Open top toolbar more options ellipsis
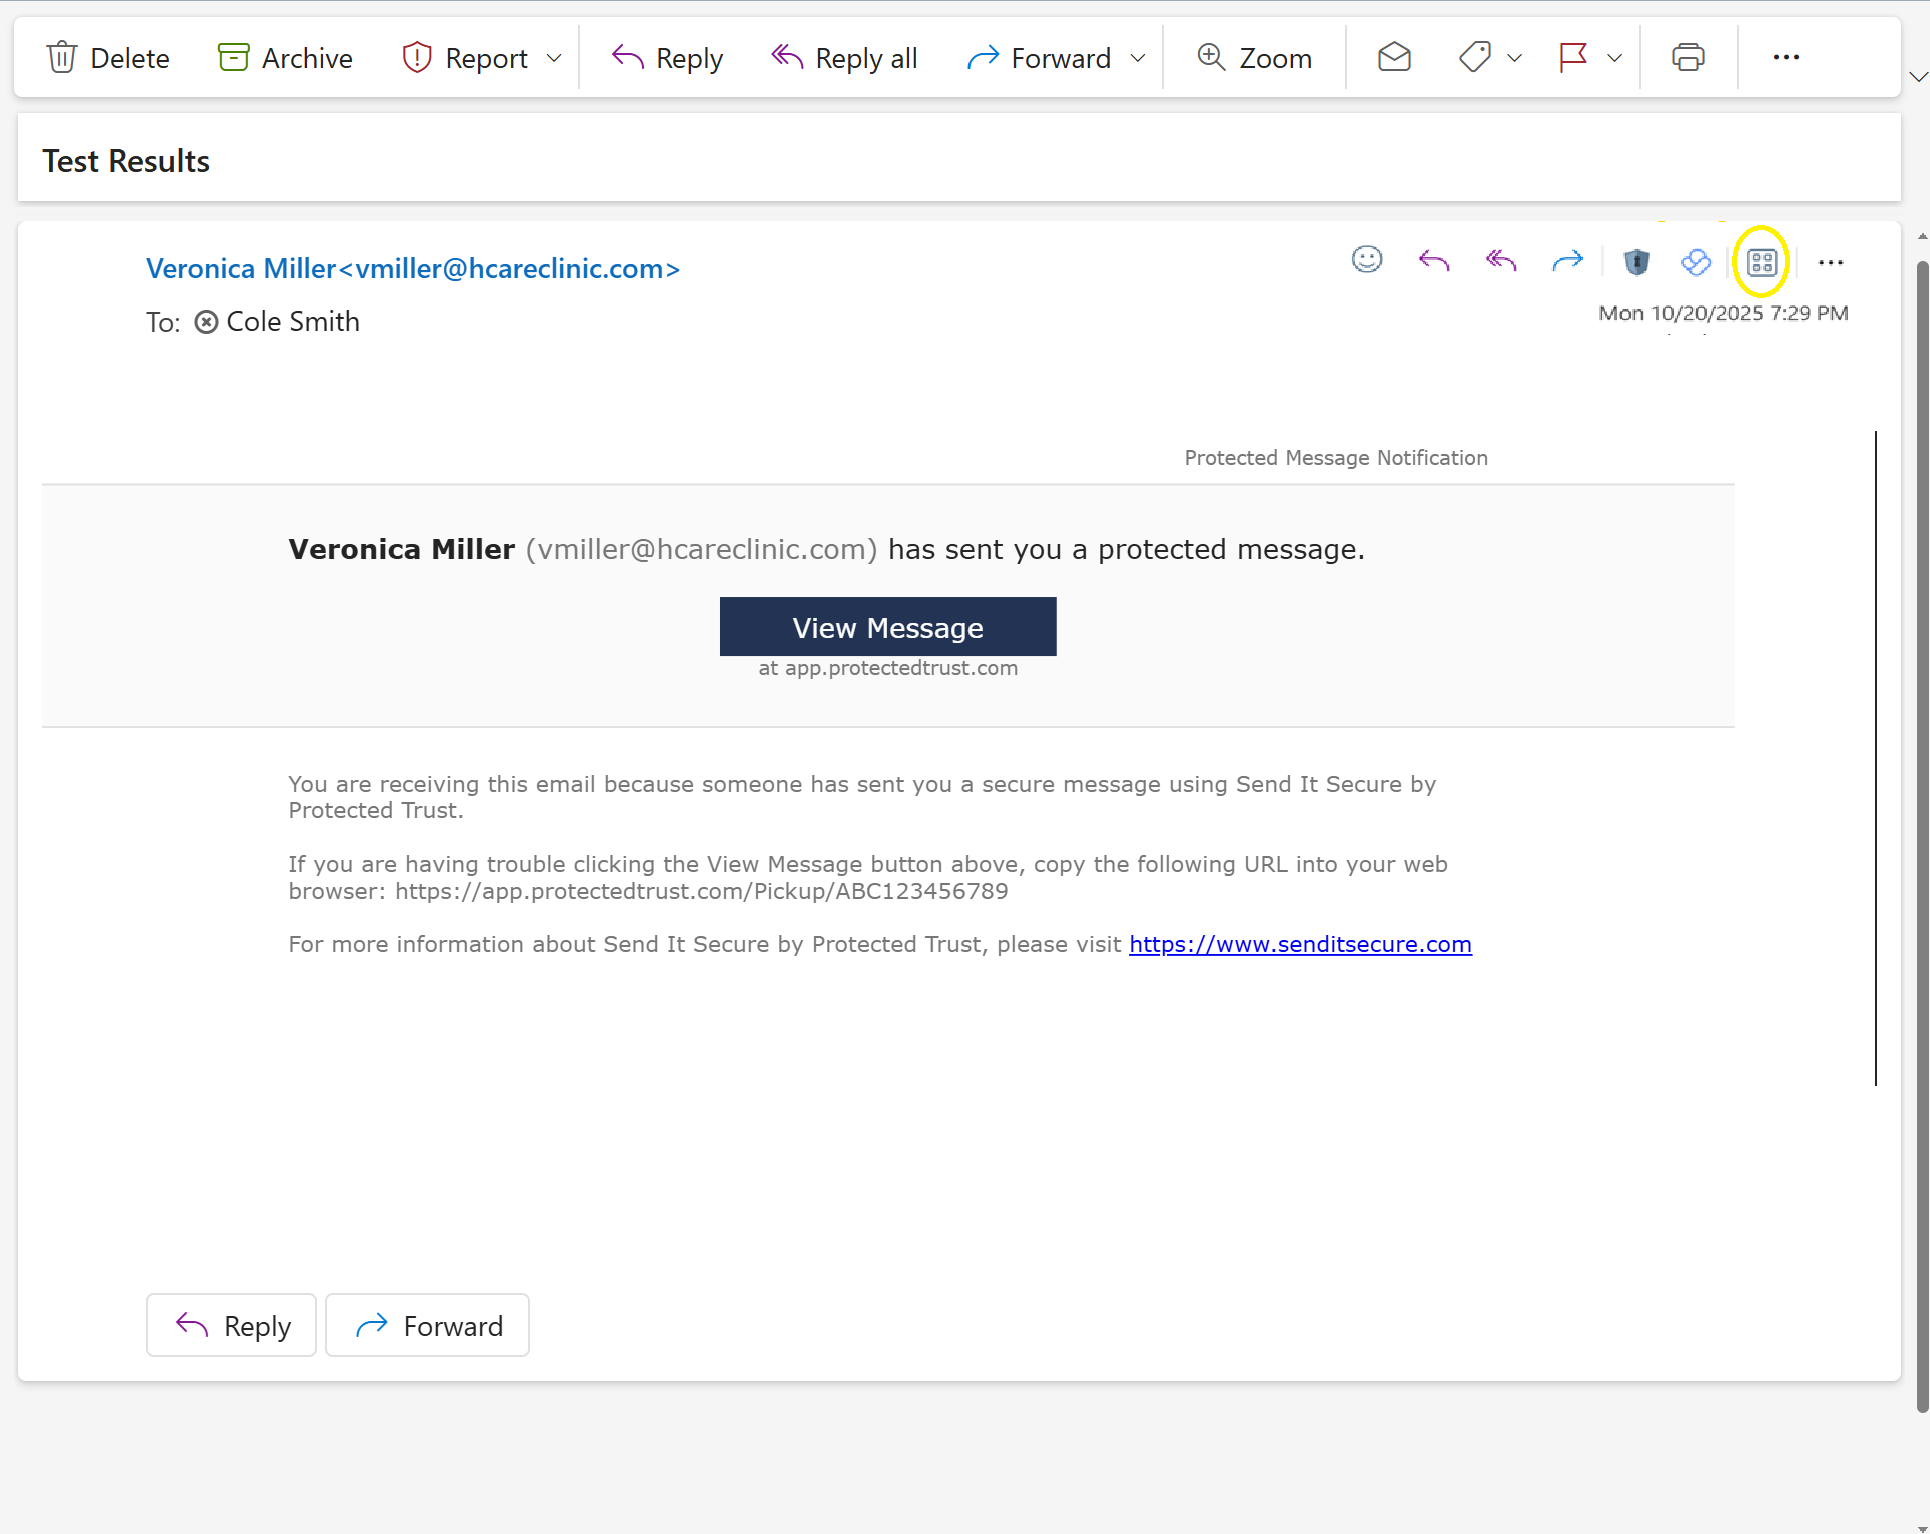This screenshot has width=1930, height=1534. tap(1786, 57)
